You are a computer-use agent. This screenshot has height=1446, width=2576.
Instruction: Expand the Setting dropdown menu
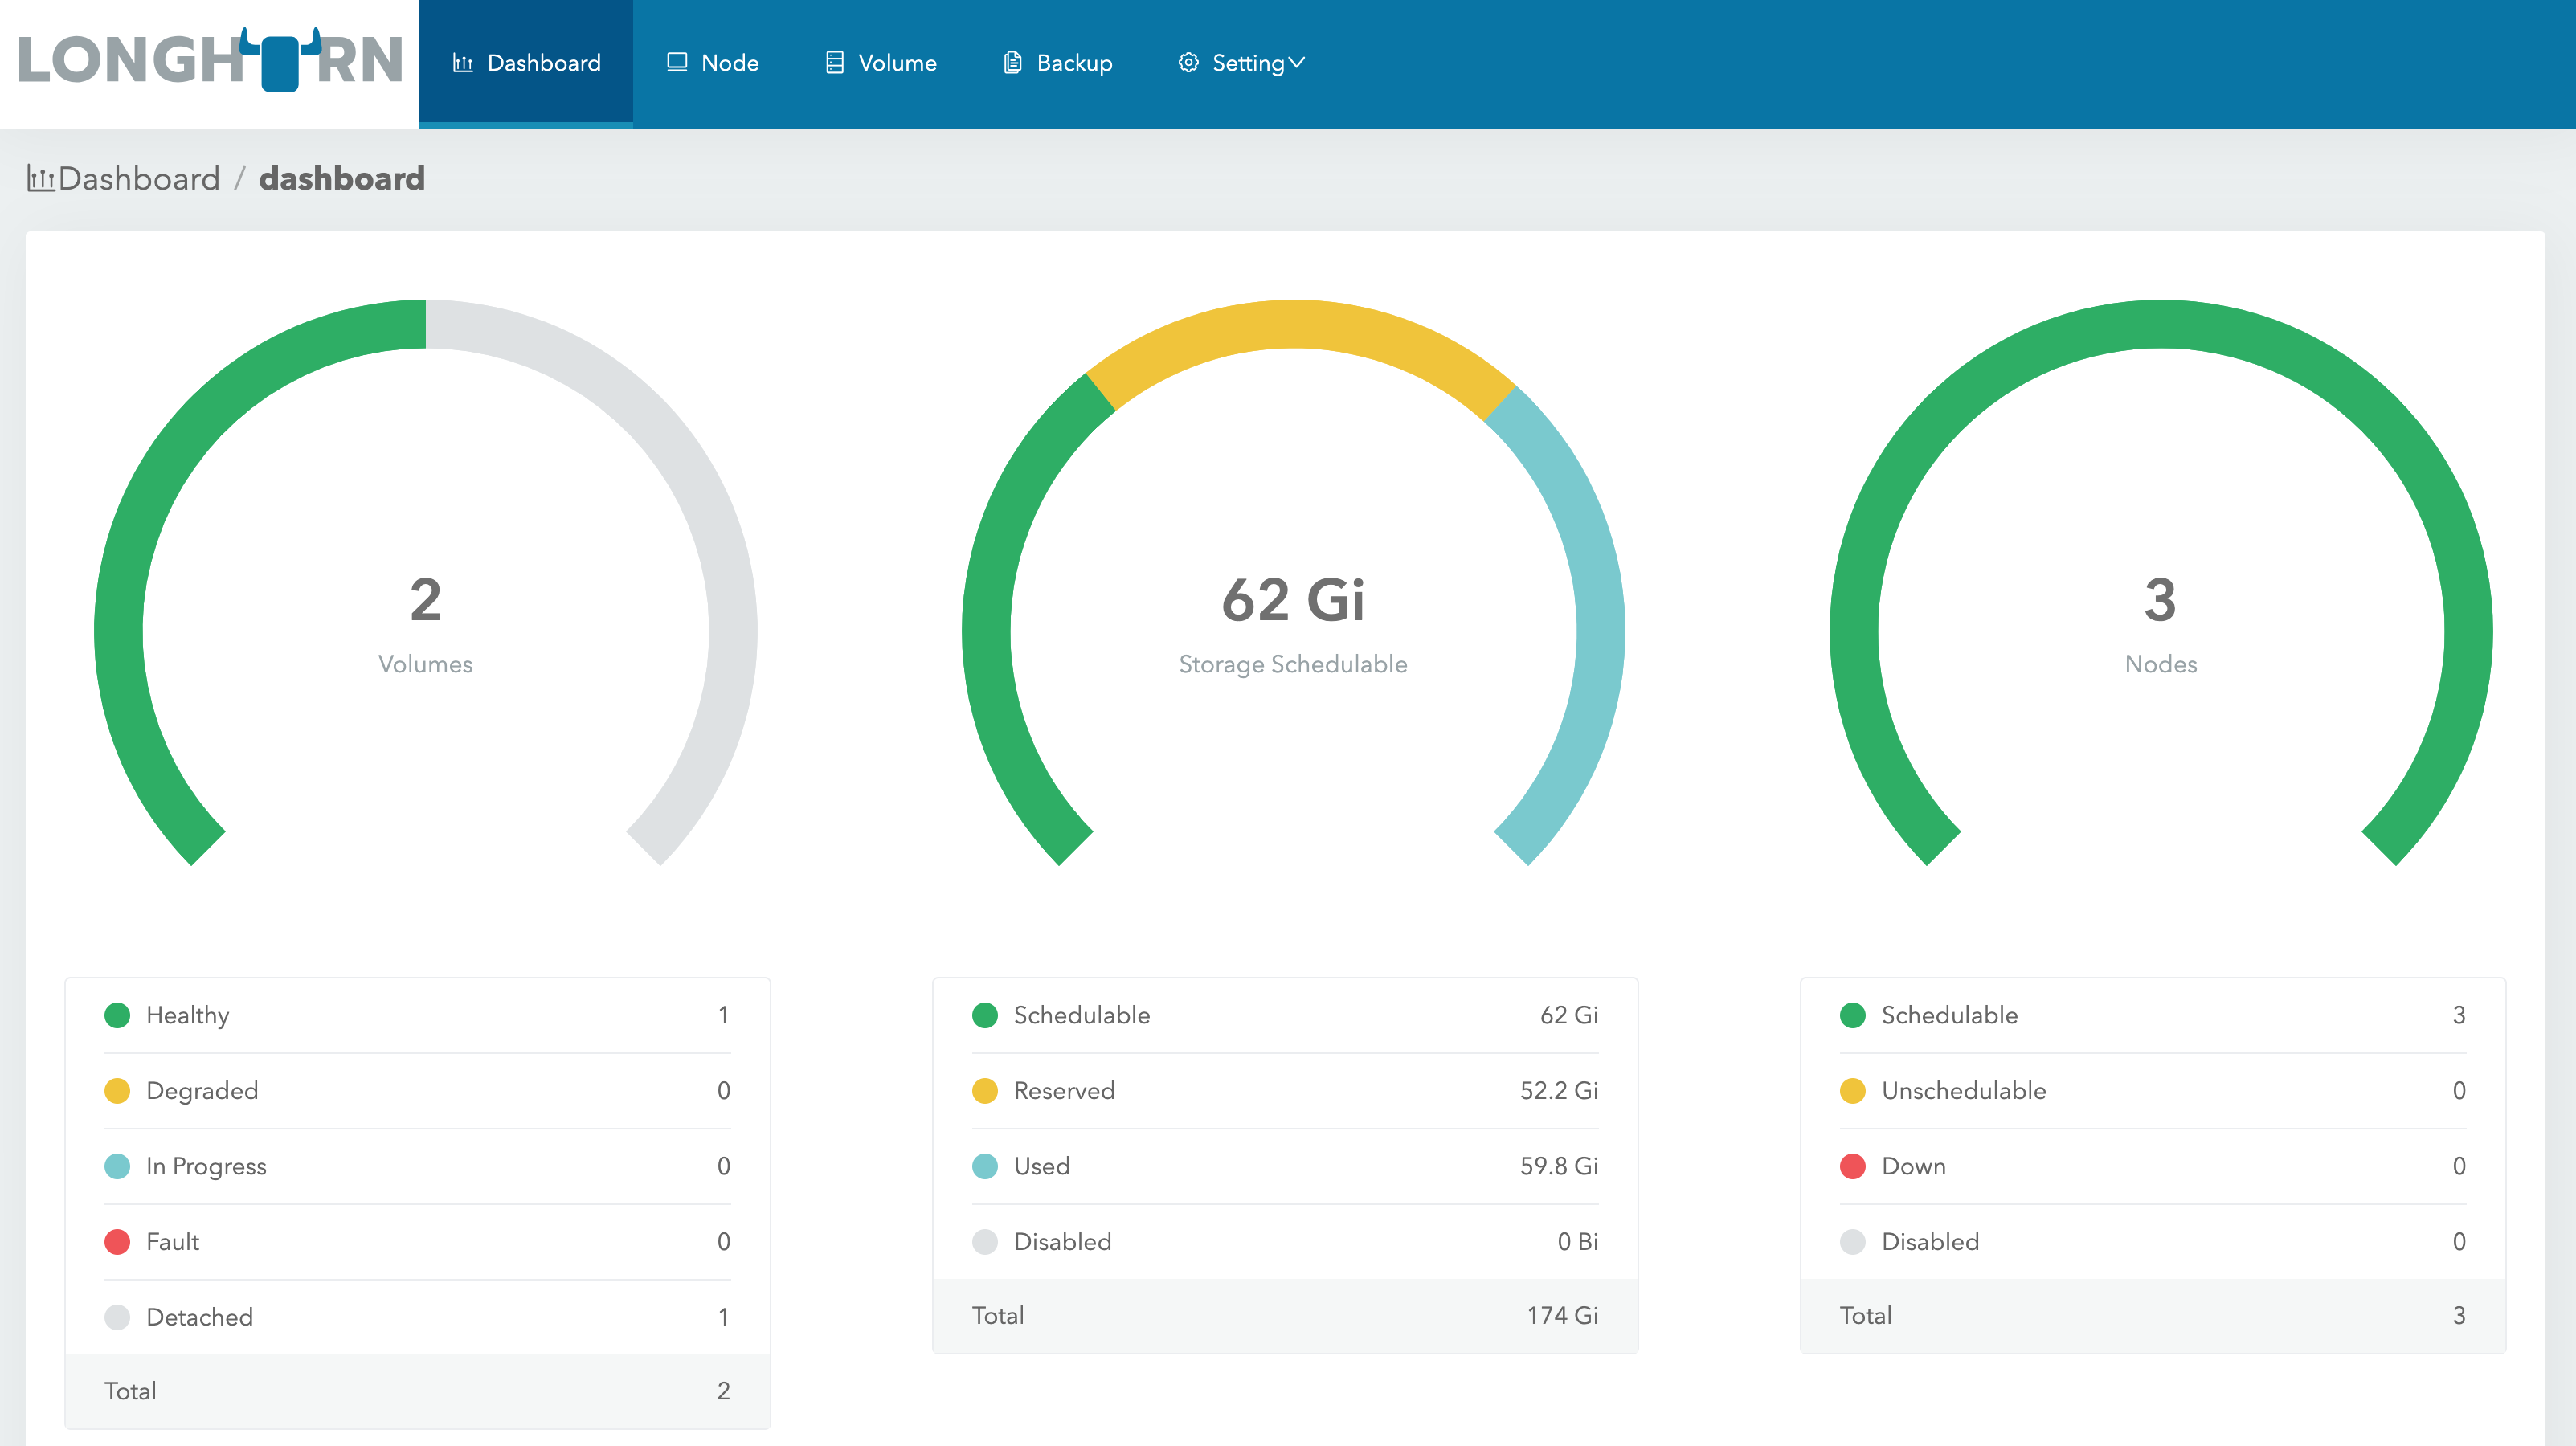coord(1247,62)
